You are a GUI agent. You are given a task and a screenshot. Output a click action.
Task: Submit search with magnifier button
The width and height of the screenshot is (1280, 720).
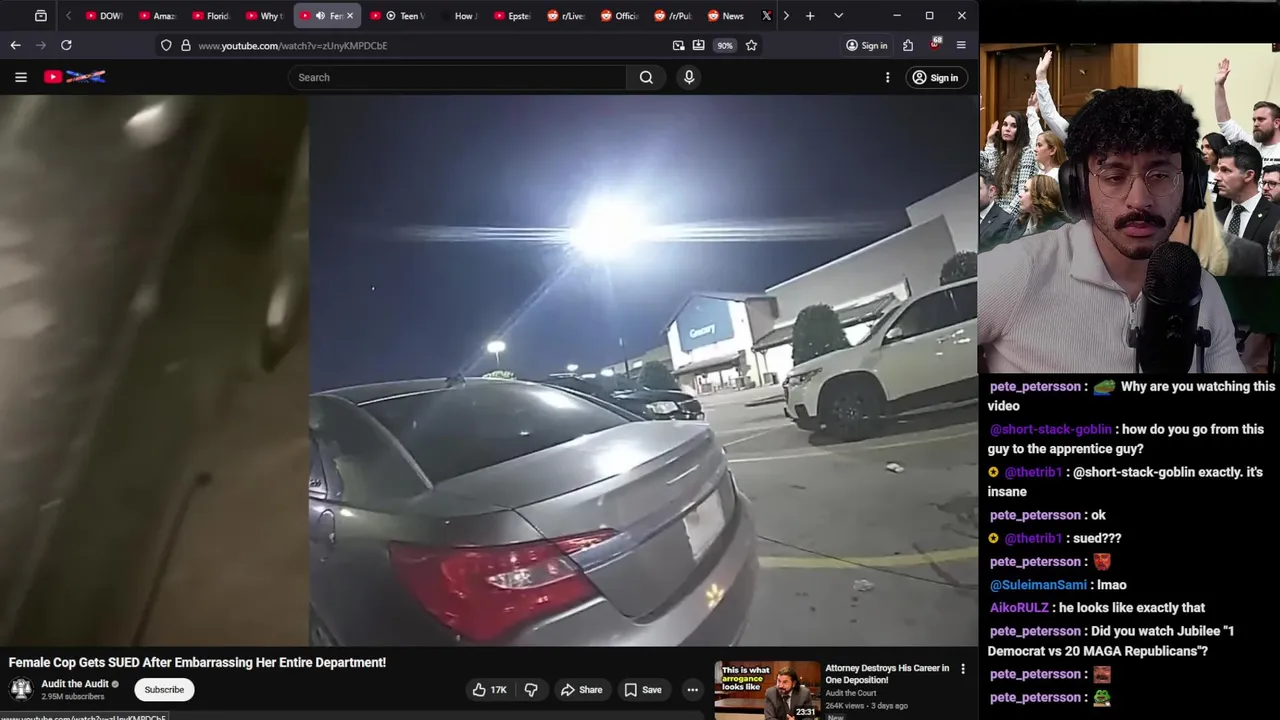click(646, 77)
